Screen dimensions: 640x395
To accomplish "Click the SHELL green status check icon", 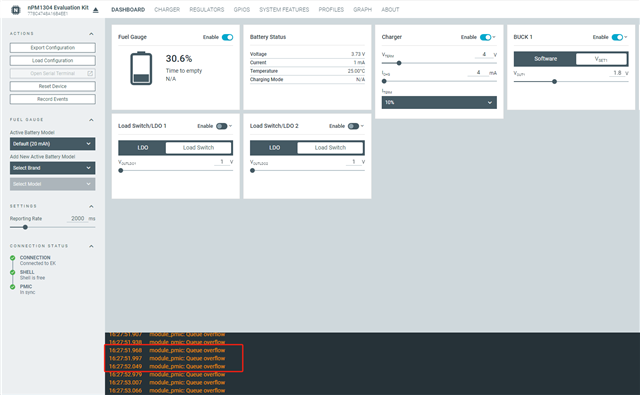I will pyautogui.click(x=13, y=272).
